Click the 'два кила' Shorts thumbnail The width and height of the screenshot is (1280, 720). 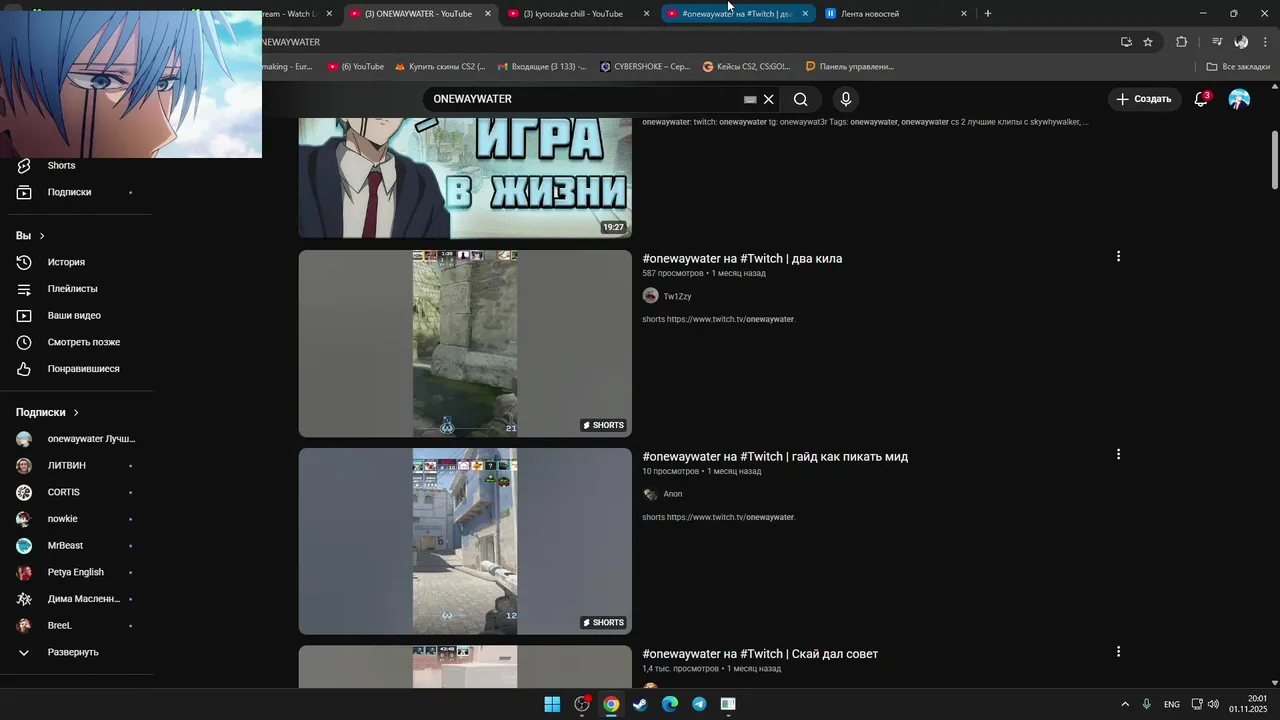[465, 343]
